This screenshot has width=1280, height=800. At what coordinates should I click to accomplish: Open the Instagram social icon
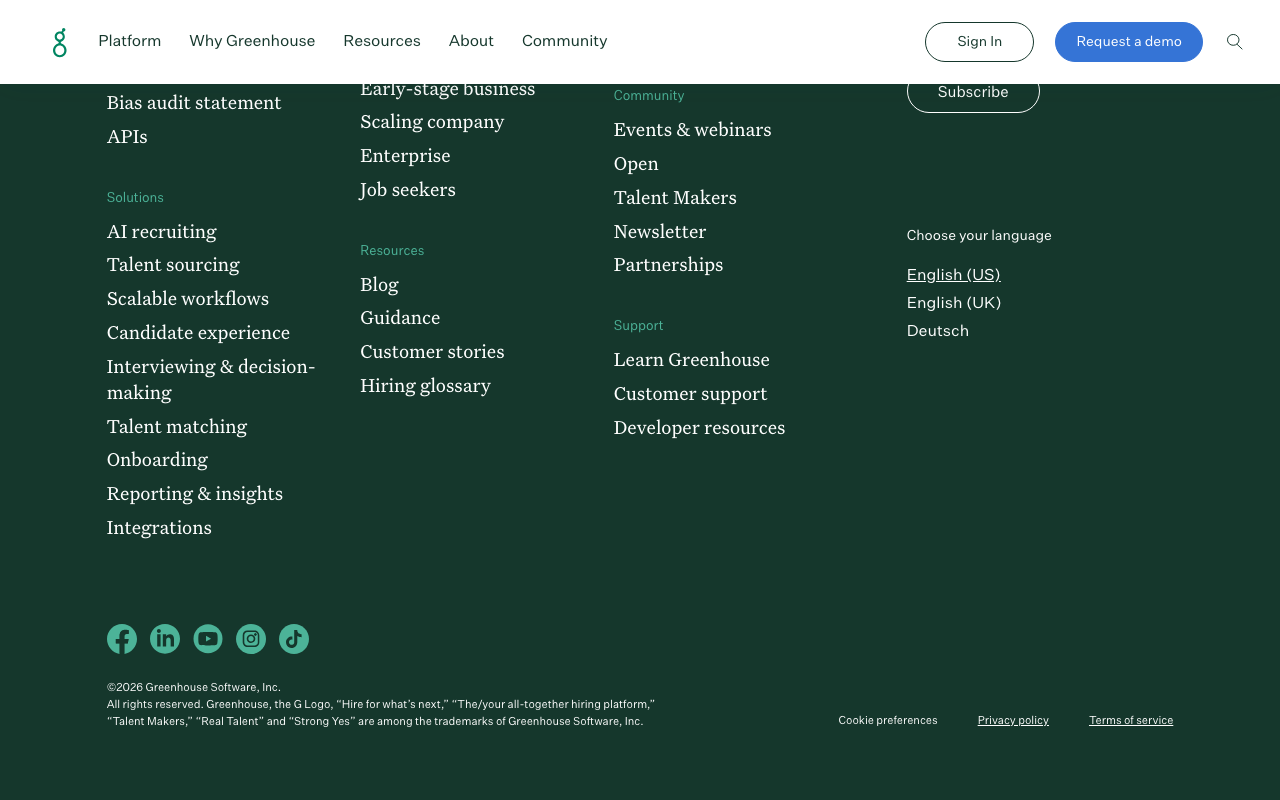[251, 639]
